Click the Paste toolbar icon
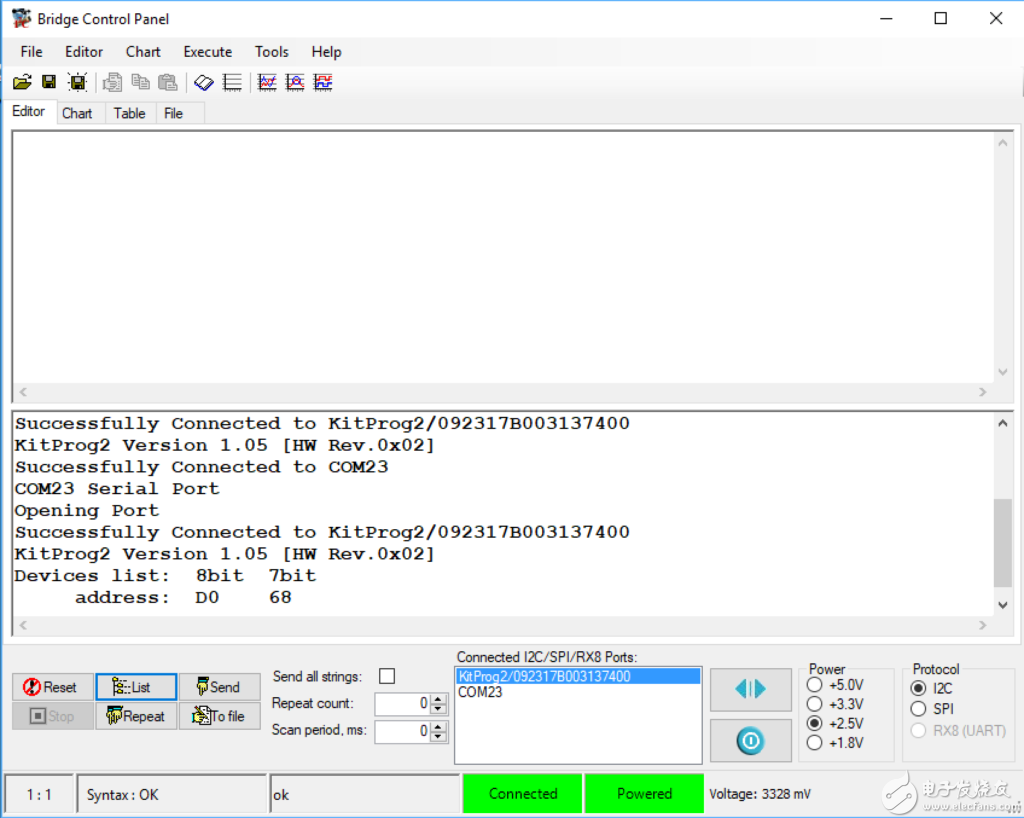The image size is (1024, 818). [168, 82]
